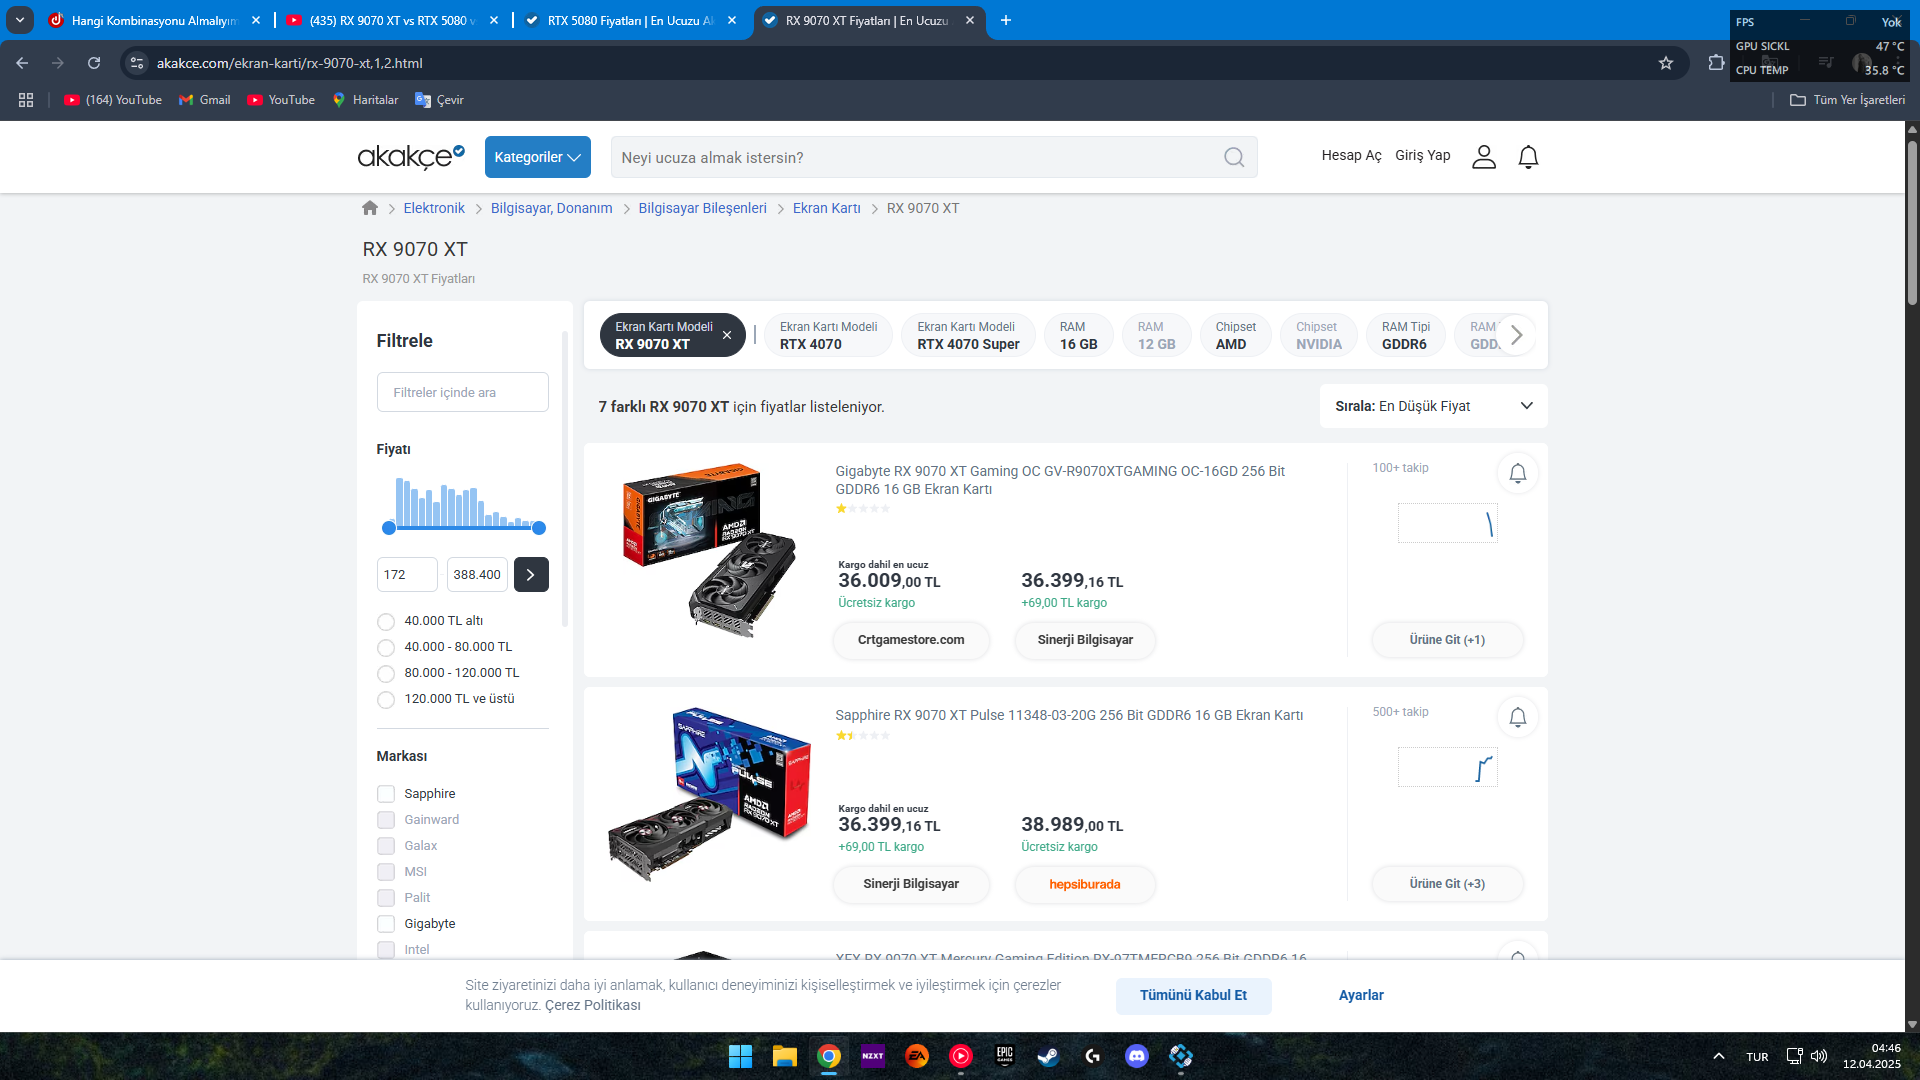
Task: Set price alarm bell for Sapphire Pulse
Action: [x=1517, y=717]
